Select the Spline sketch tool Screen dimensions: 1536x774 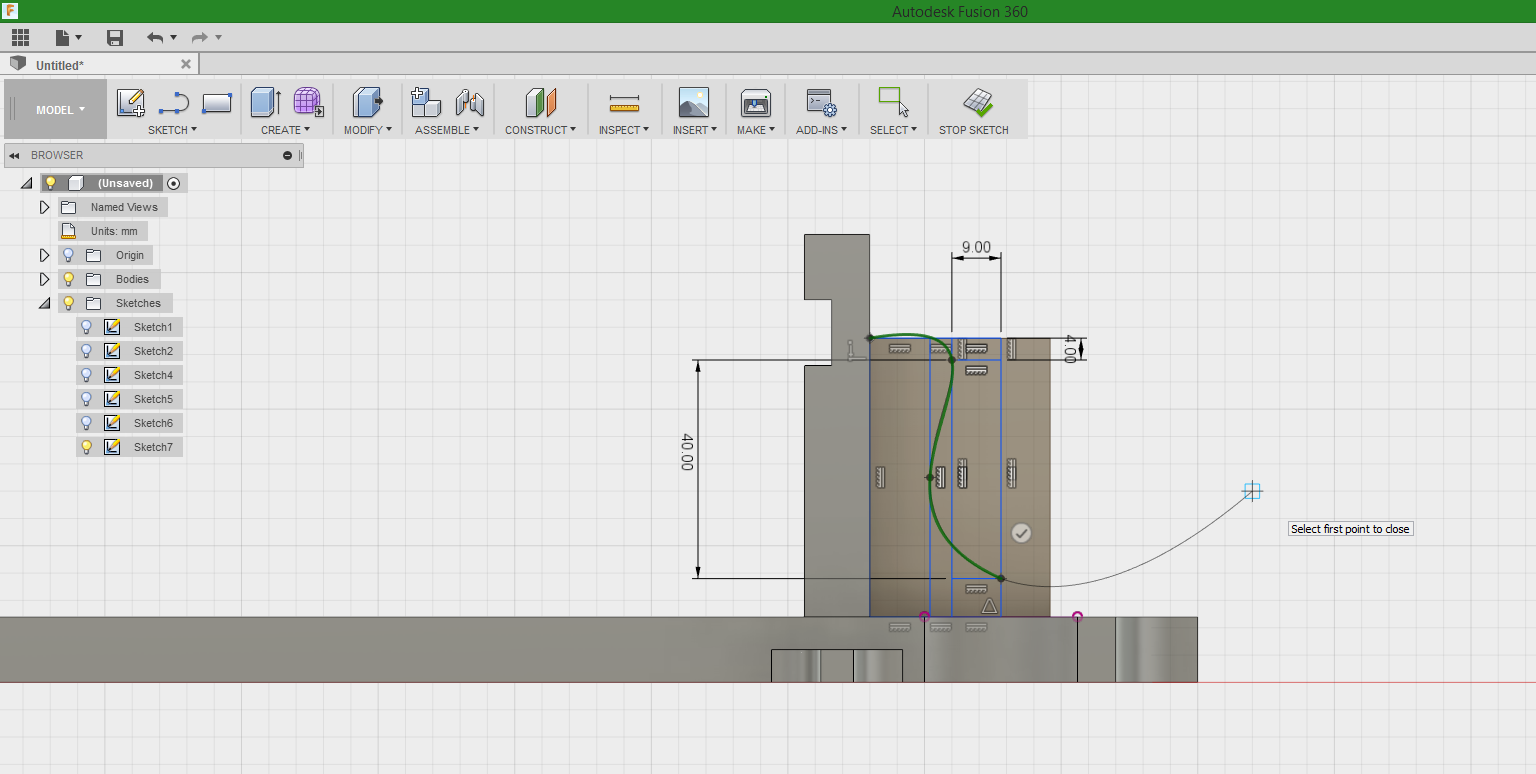pyautogui.click(x=174, y=102)
